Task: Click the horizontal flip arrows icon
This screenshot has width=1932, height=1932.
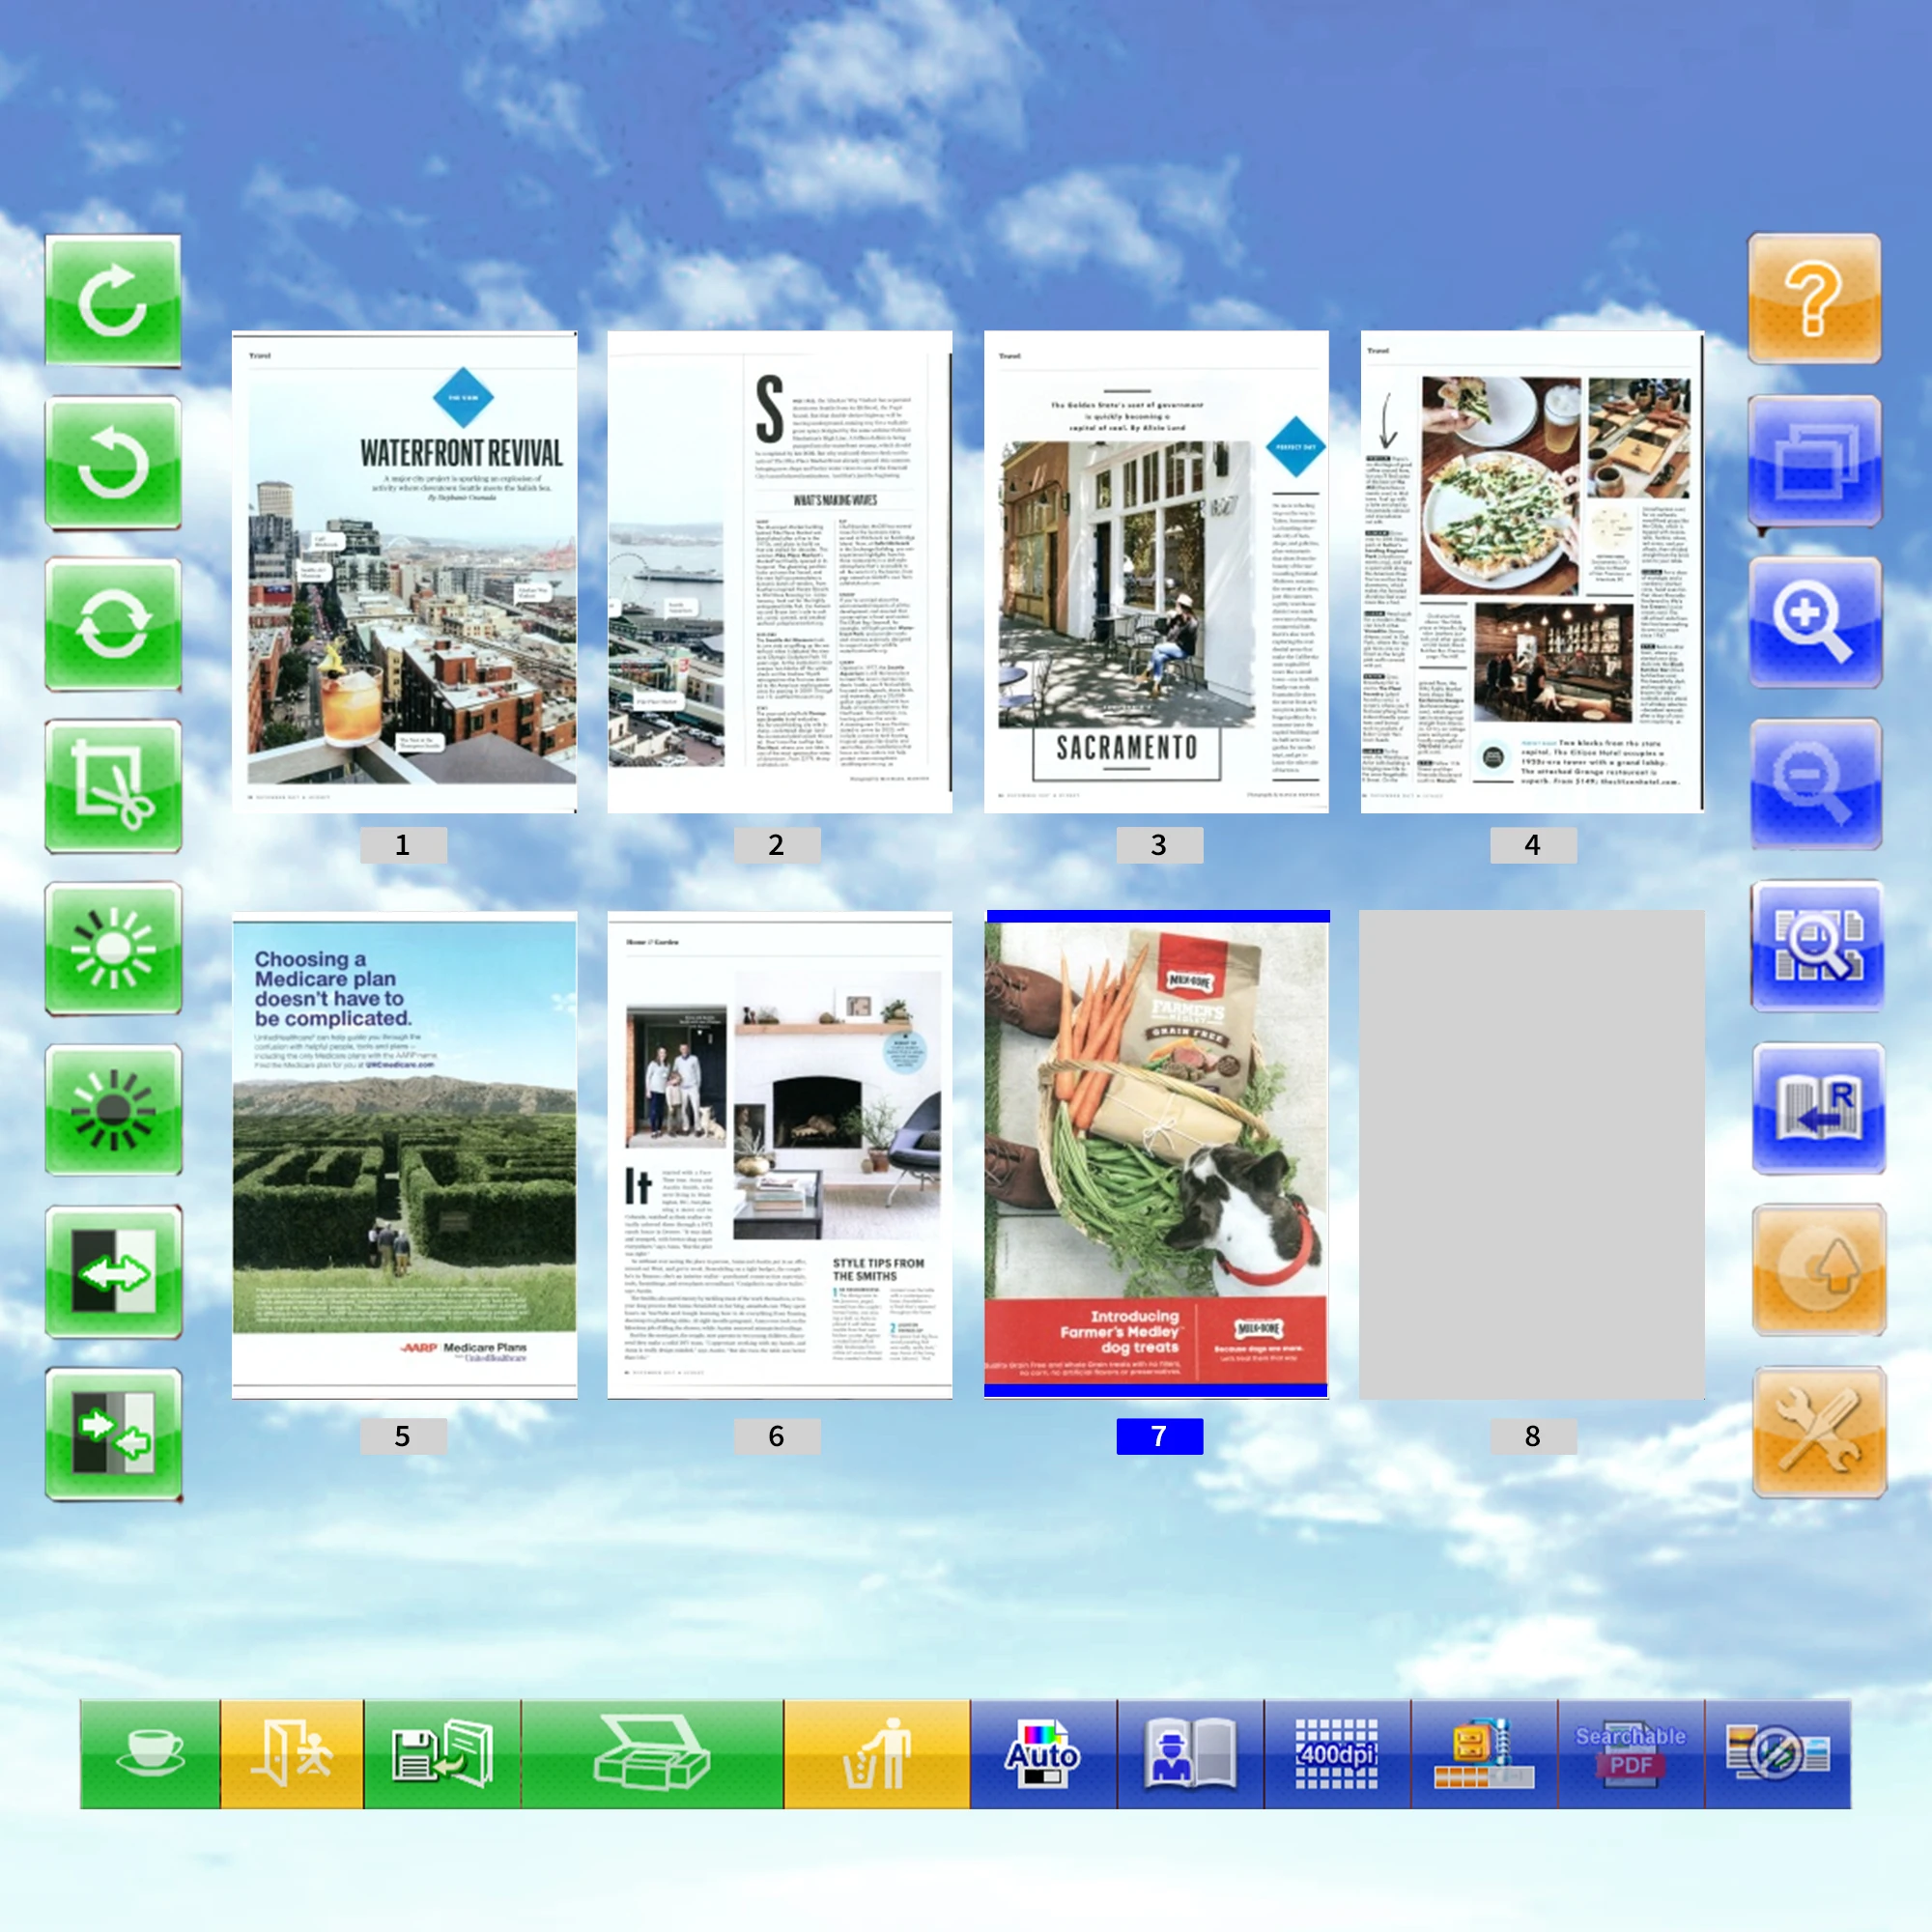Action: tap(113, 1272)
